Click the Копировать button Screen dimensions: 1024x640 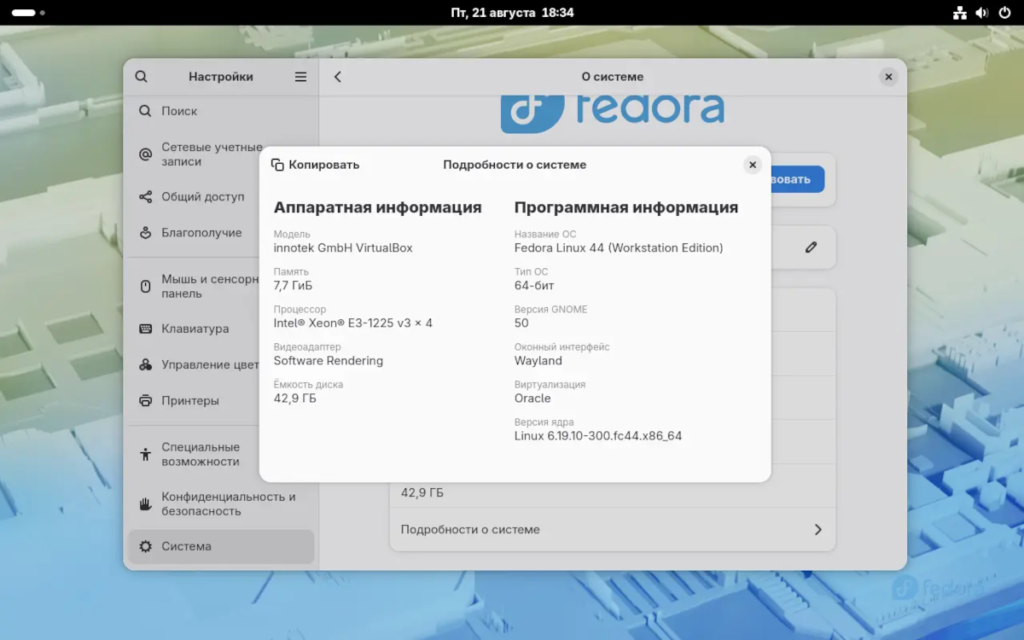[315, 165]
